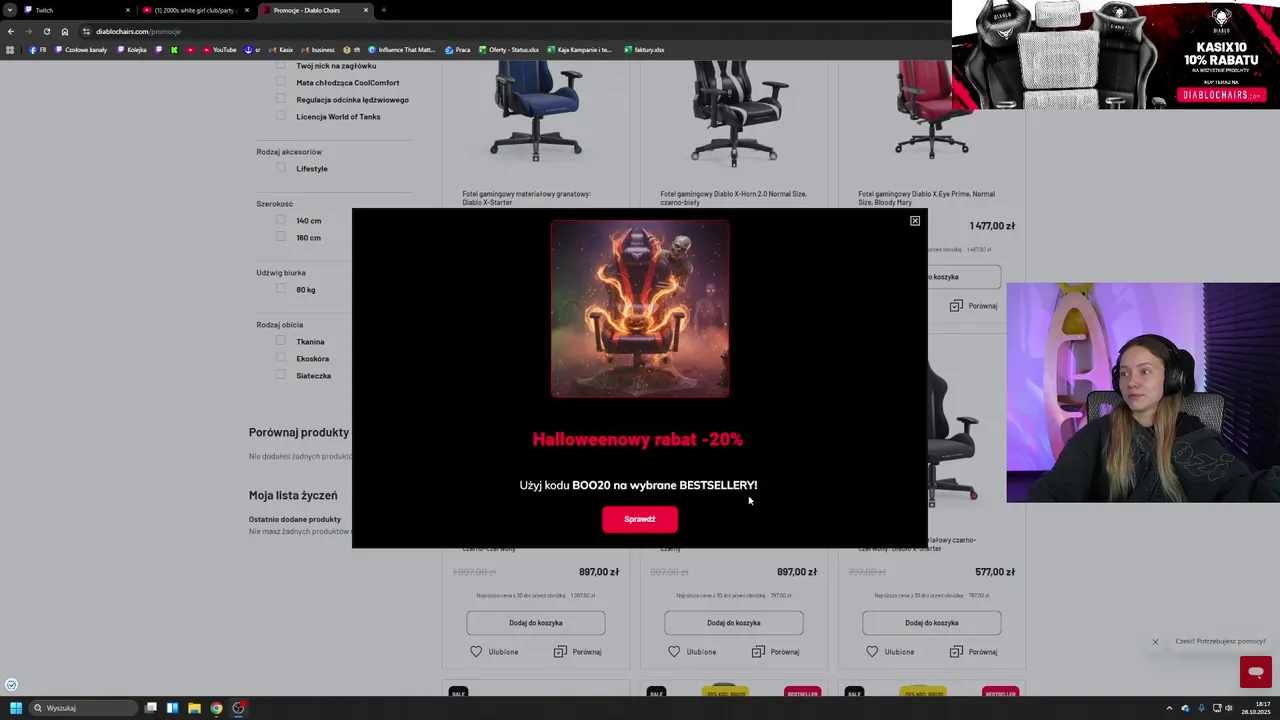The width and height of the screenshot is (1280, 720).
Task: Check the 160 cm width filter
Action: point(281,237)
